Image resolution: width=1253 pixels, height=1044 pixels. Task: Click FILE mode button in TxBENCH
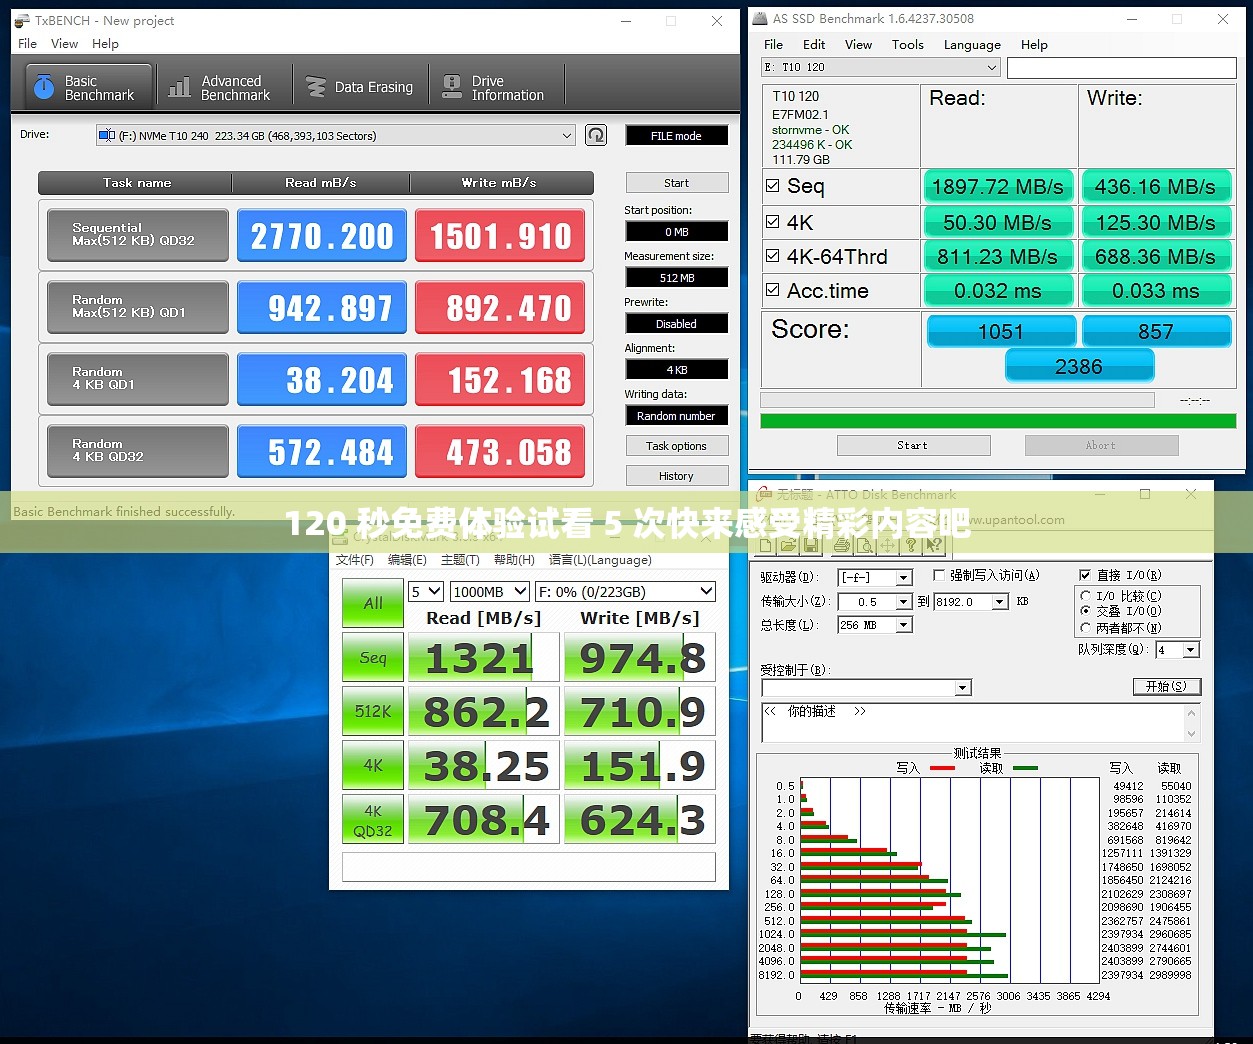[x=676, y=136]
